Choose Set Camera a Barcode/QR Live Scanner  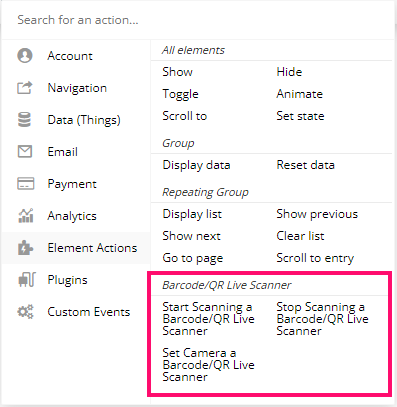click(208, 365)
